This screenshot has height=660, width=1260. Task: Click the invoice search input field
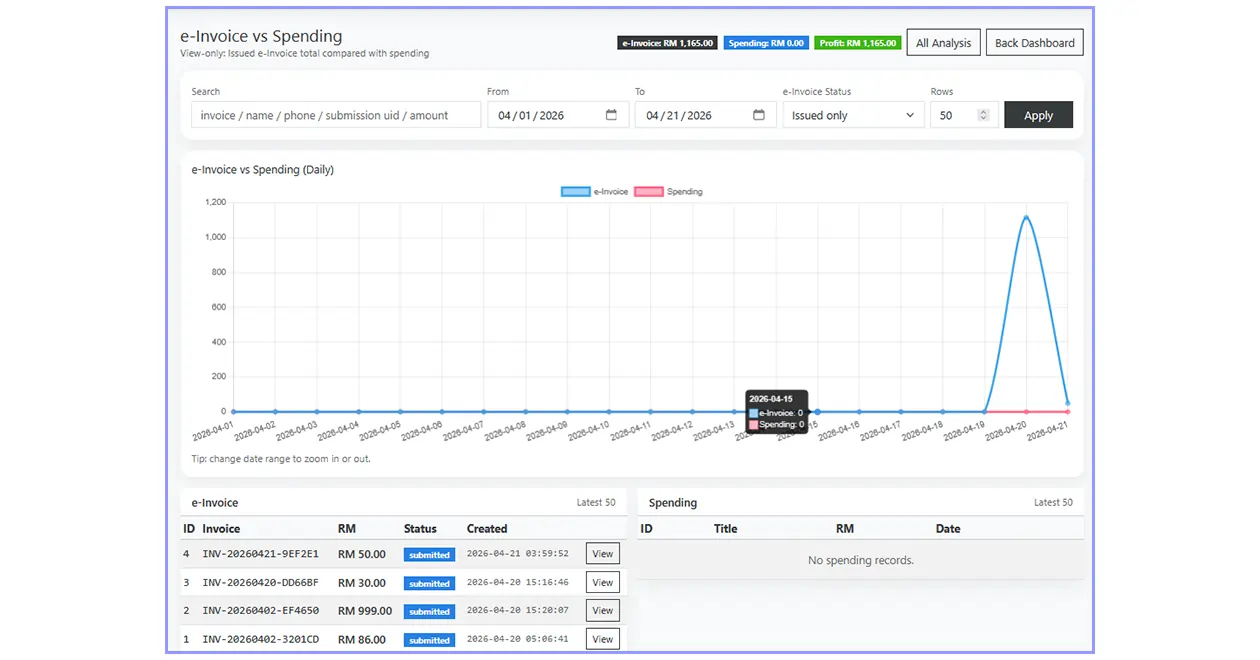click(x=335, y=115)
